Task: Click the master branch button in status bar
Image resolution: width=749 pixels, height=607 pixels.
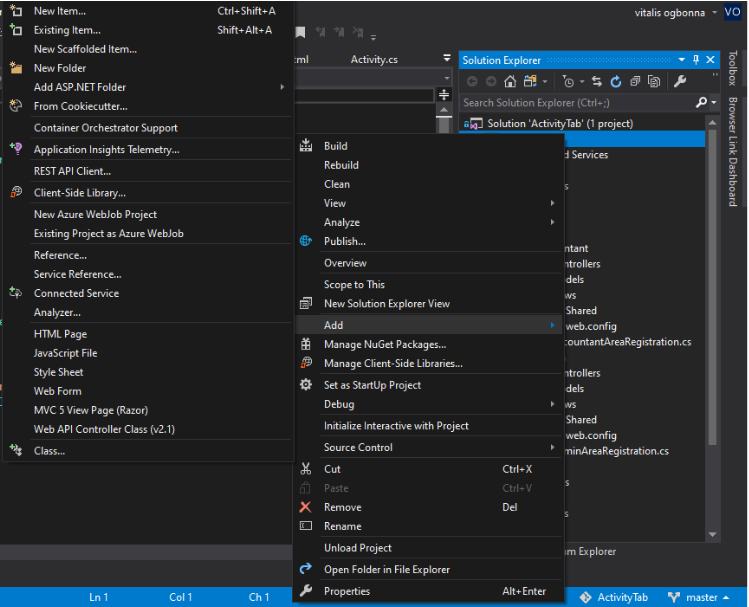Action: pos(700,597)
